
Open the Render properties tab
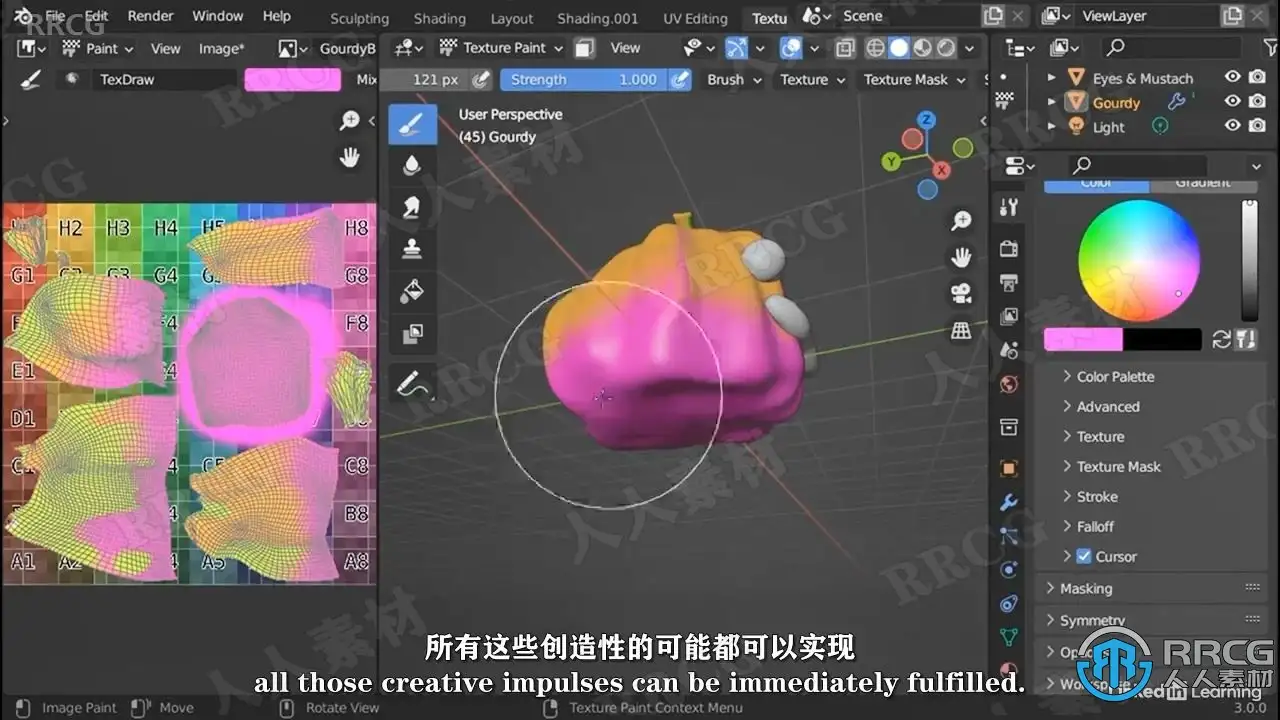coord(1008,248)
